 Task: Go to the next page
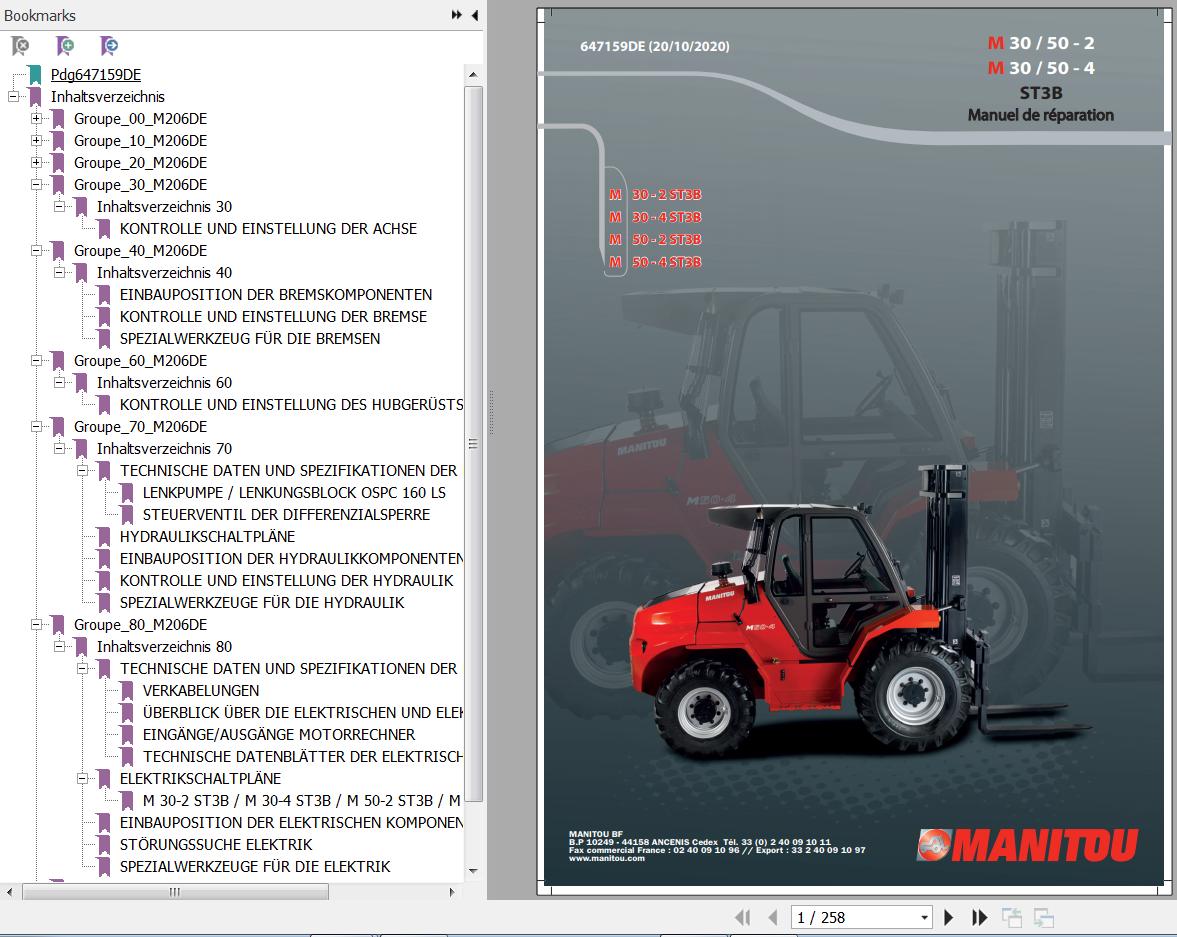click(948, 917)
